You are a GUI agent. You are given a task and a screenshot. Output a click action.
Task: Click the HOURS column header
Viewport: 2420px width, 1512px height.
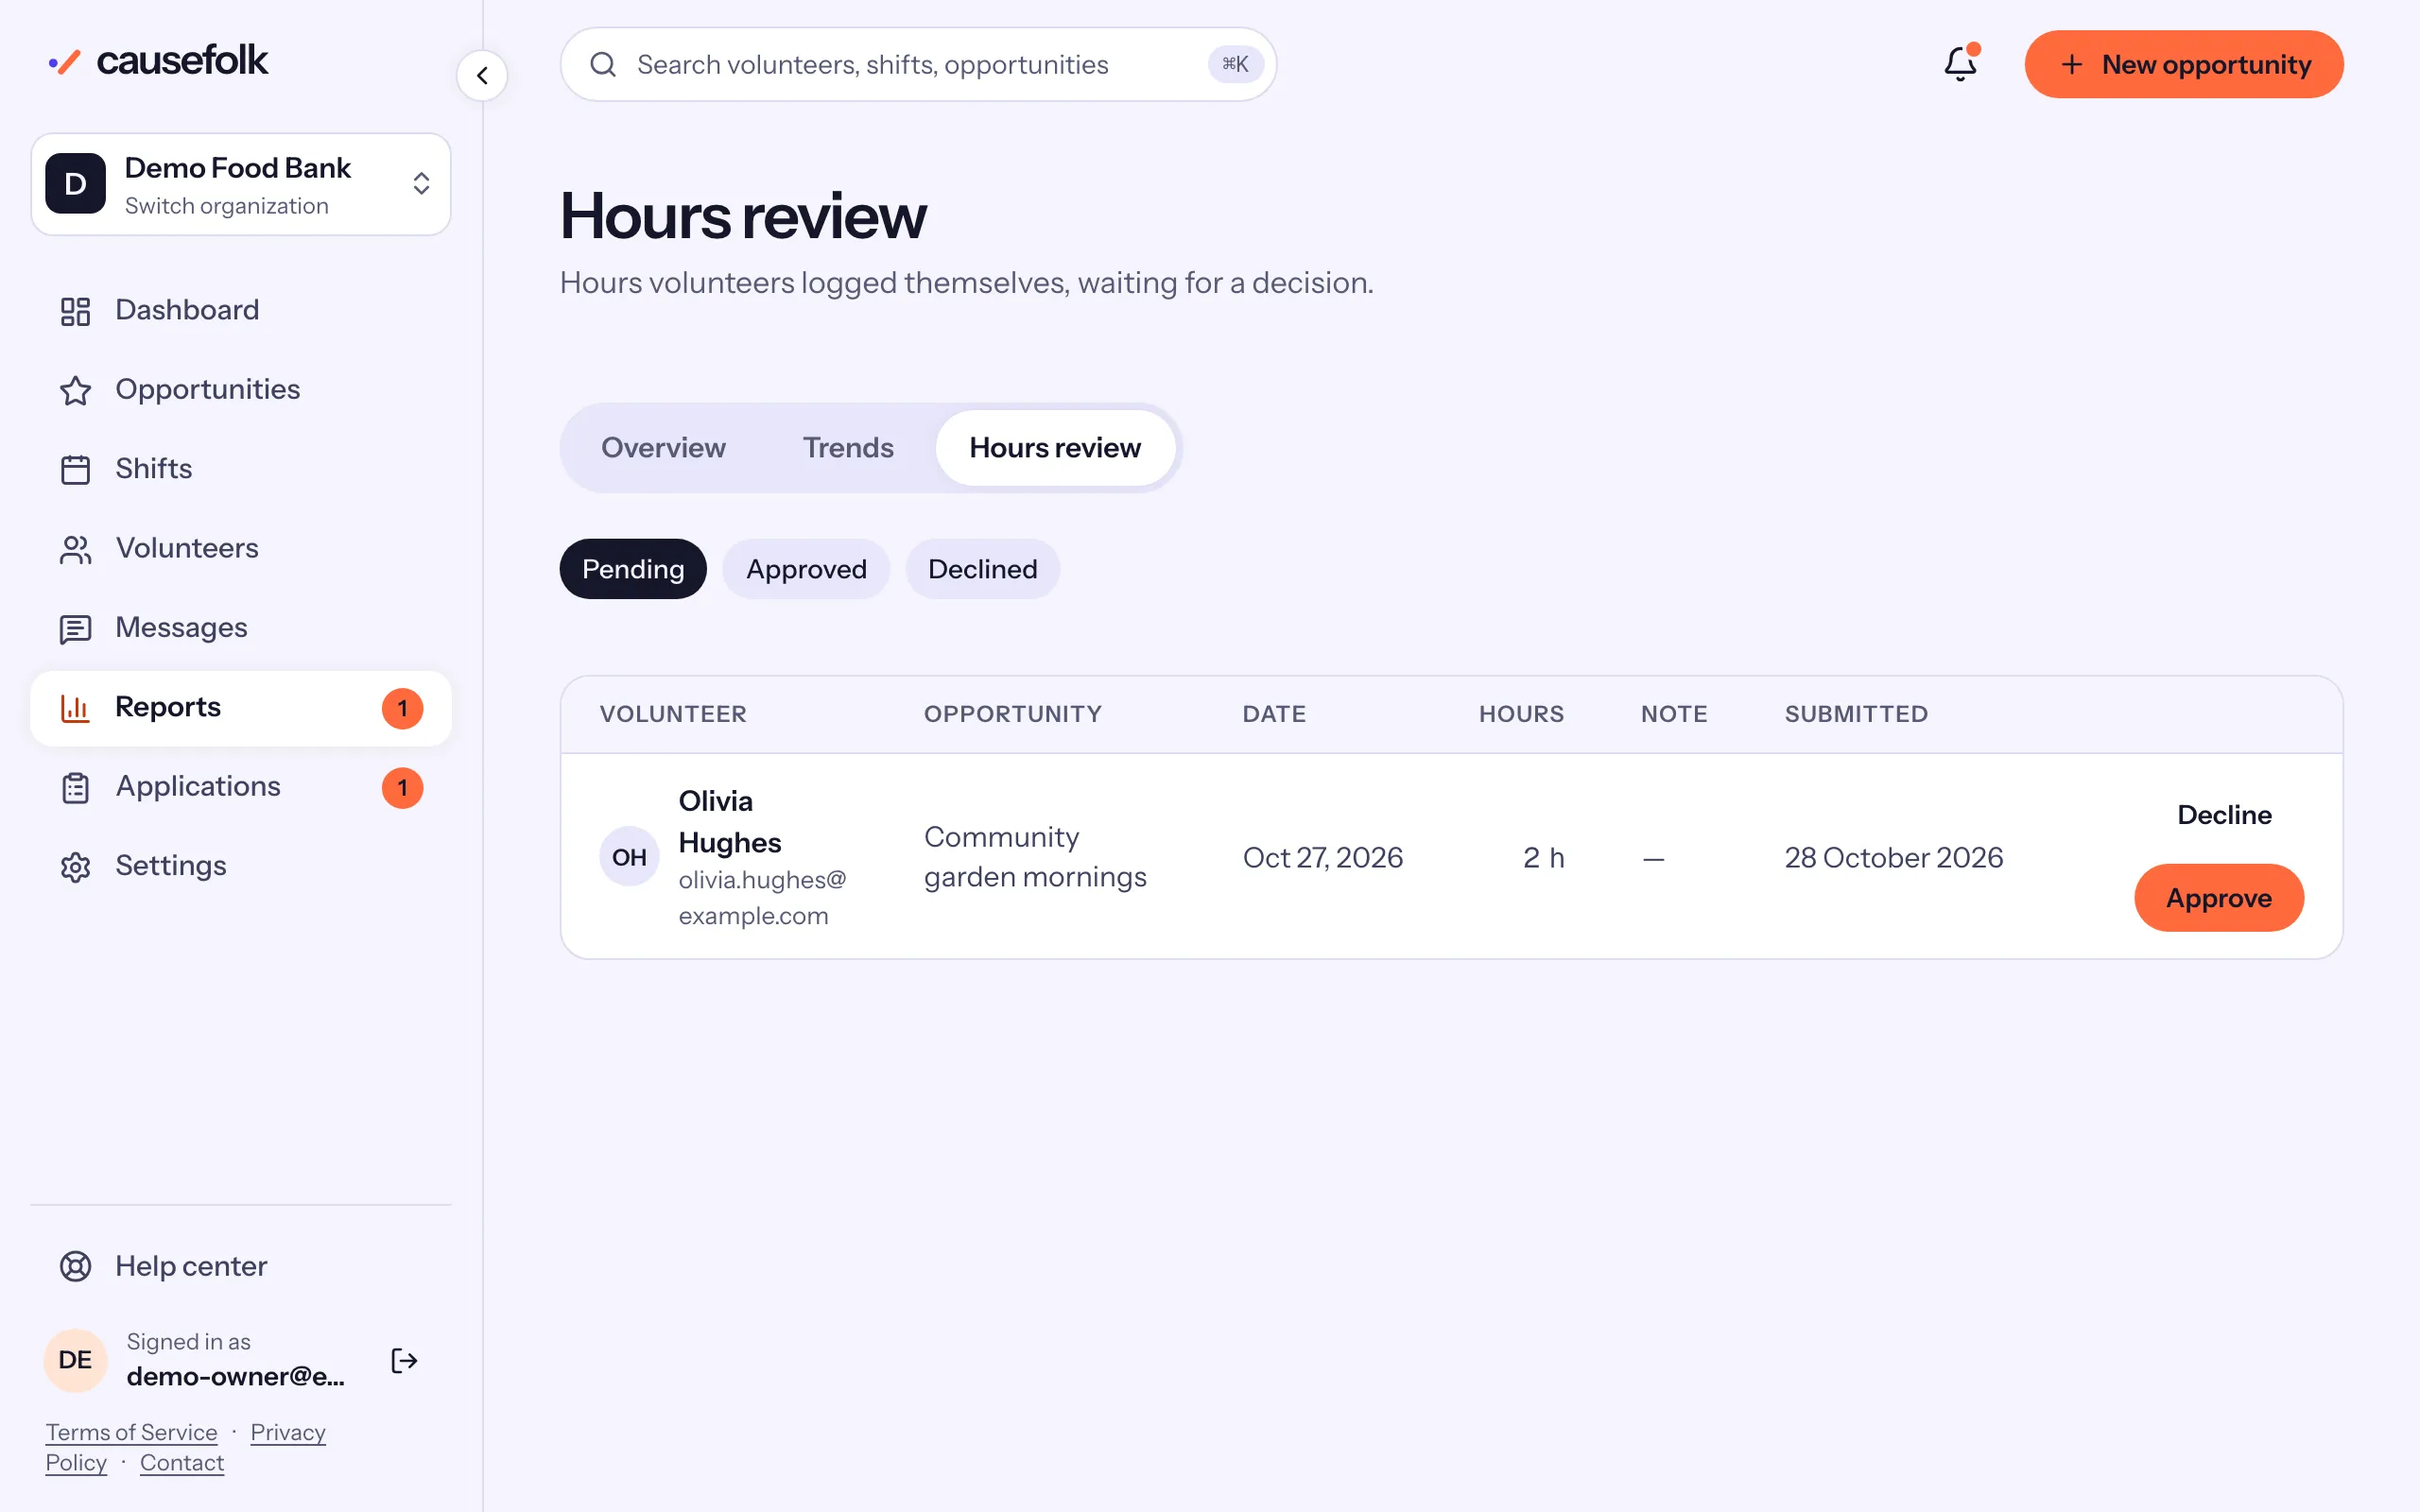[x=1521, y=714]
